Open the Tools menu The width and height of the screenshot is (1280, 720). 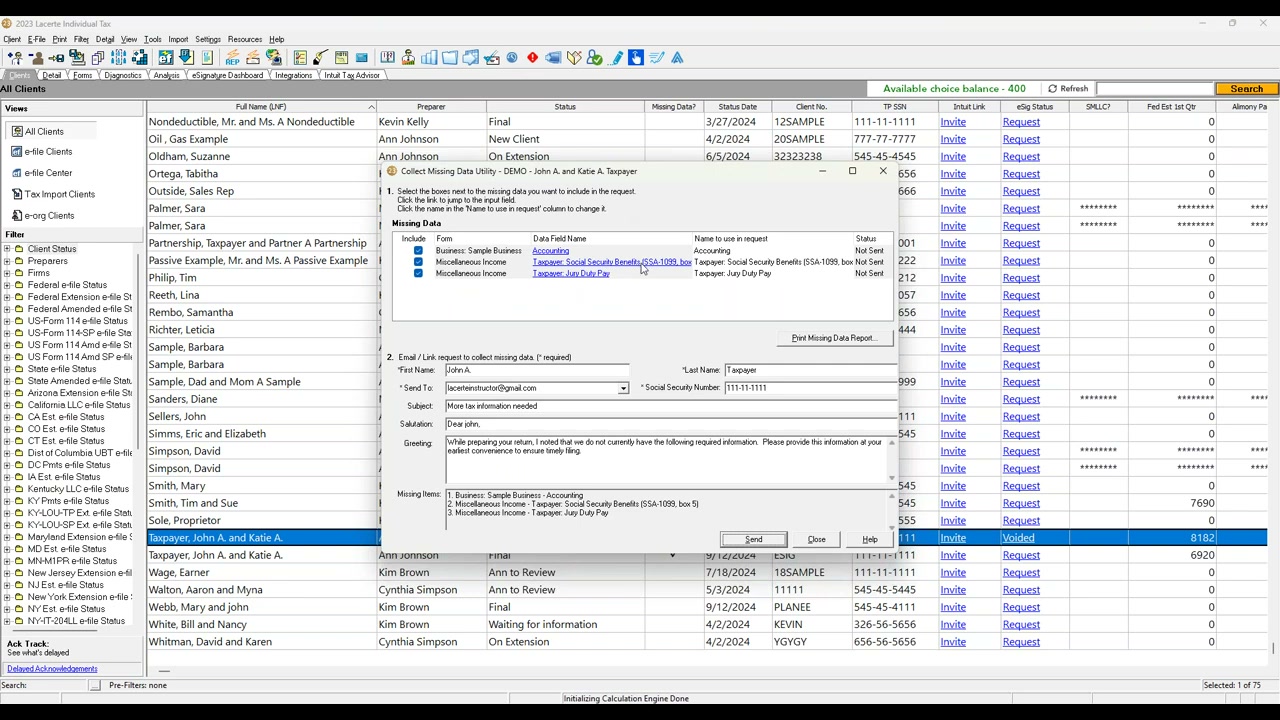tap(152, 39)
